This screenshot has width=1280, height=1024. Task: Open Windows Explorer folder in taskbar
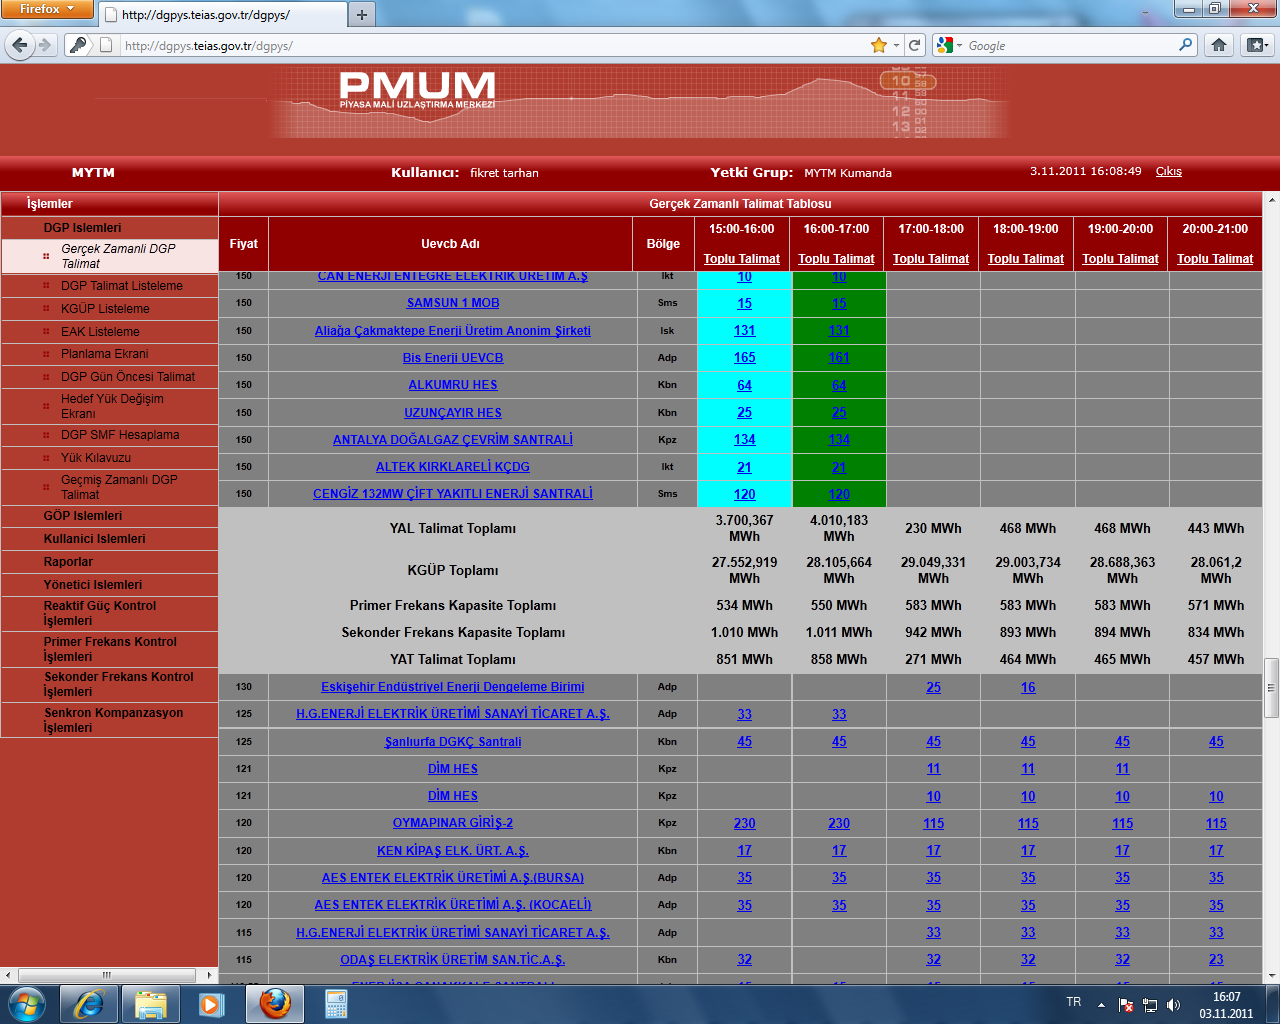tap(150, 1003)
